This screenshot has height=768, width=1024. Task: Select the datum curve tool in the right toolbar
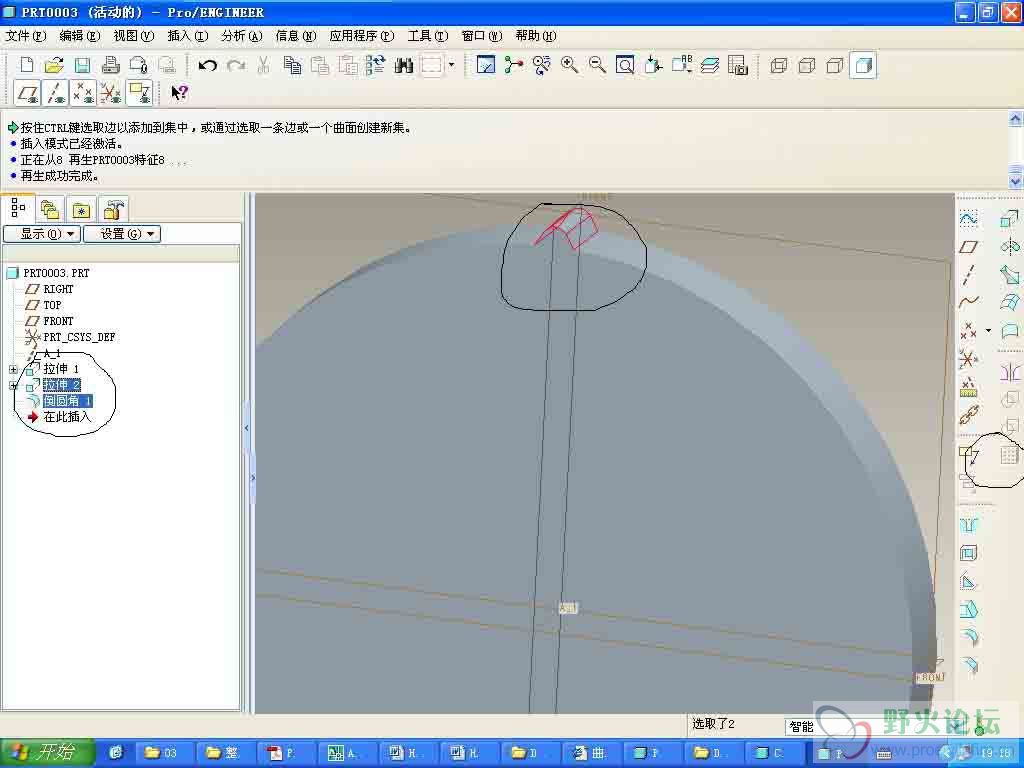coord(968,302)
